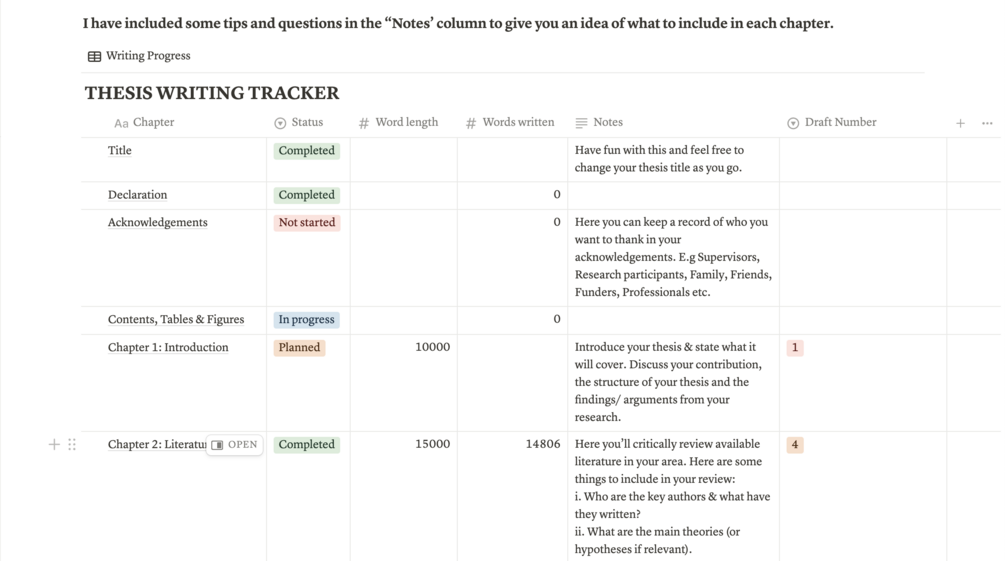The width and height of the screenshot is (1005, 561).
Task: Click the table icon beside Writing Progress
Action: 94,57
